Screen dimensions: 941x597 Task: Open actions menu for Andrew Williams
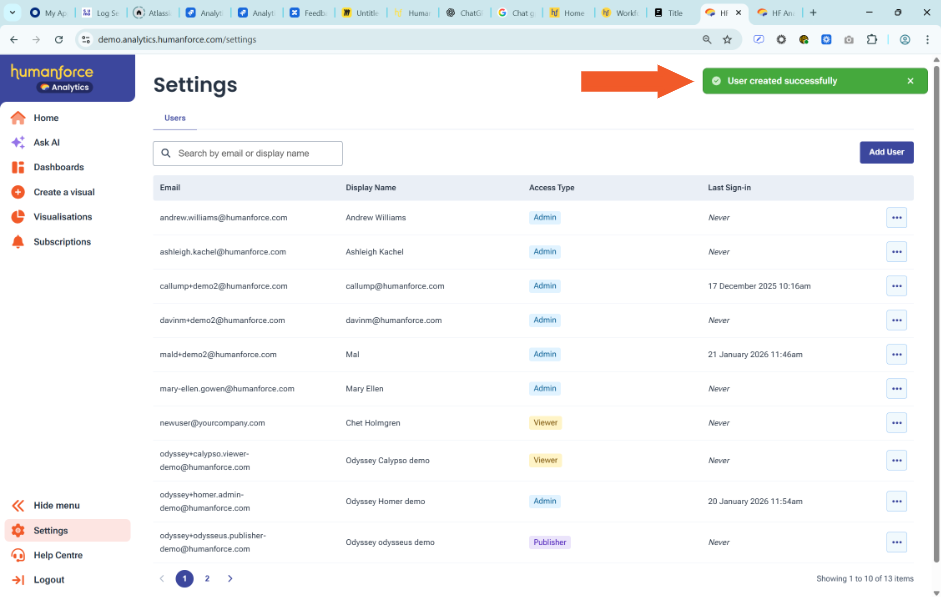click(896, 217)
